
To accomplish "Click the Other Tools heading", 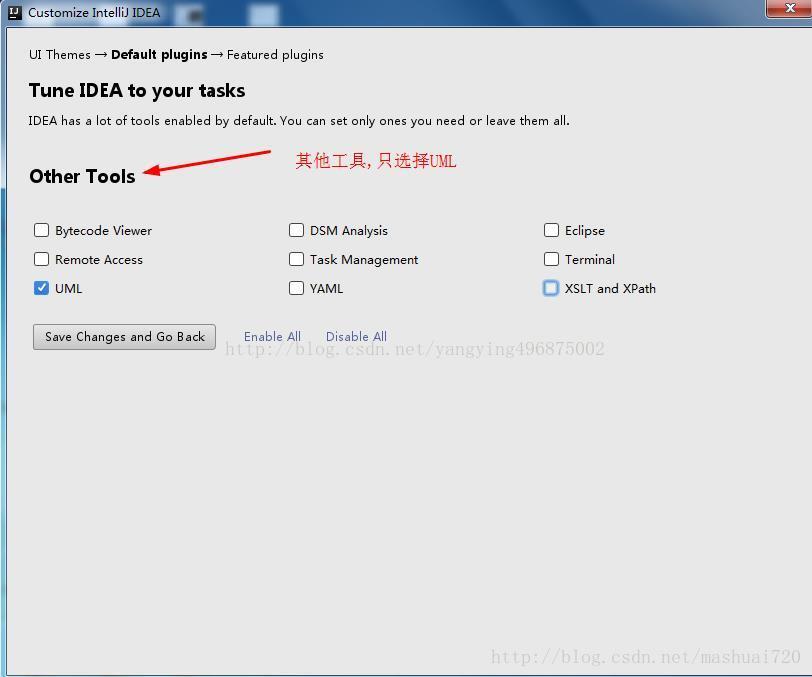I will coord(82,176).
